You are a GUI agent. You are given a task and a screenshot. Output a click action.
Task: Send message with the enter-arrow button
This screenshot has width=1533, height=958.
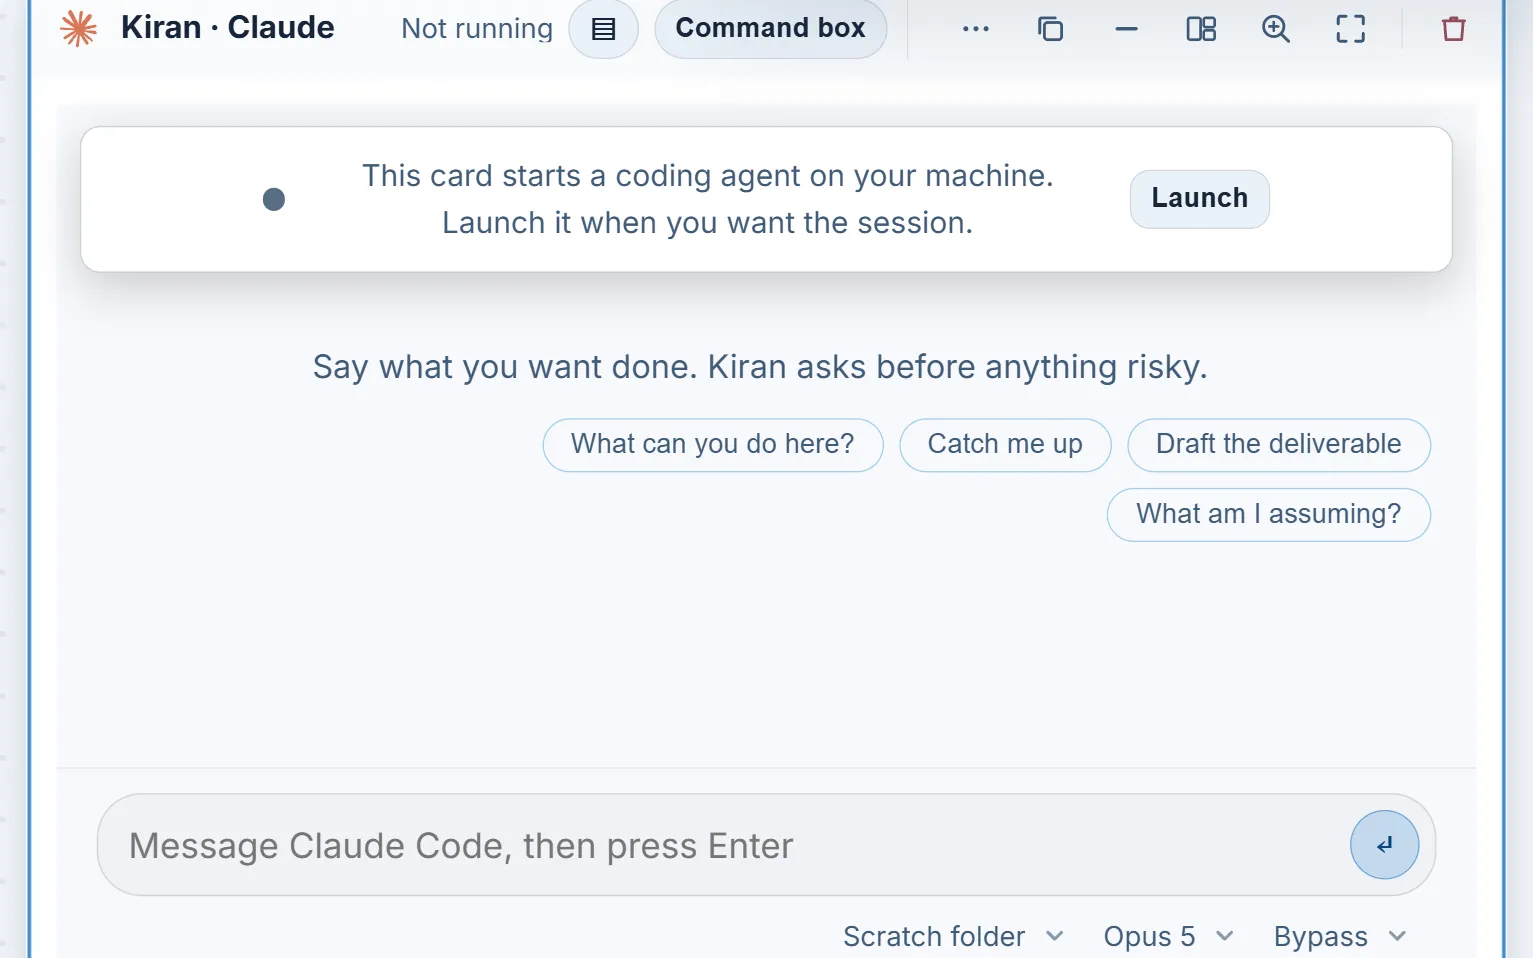[x=1384, y=845]
